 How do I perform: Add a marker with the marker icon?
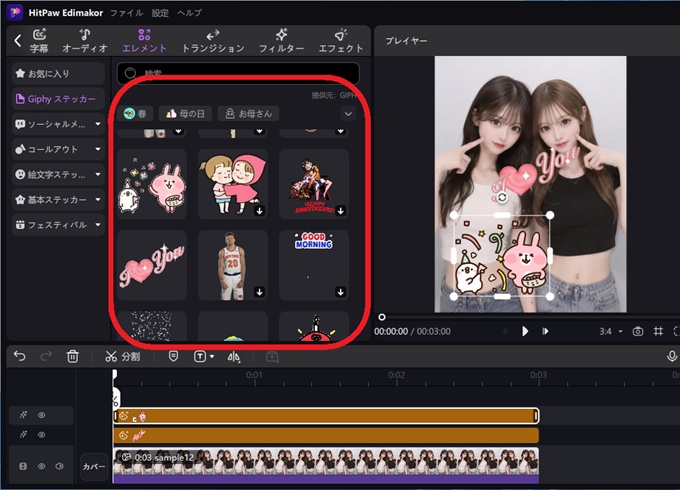[x=173, y=356]
